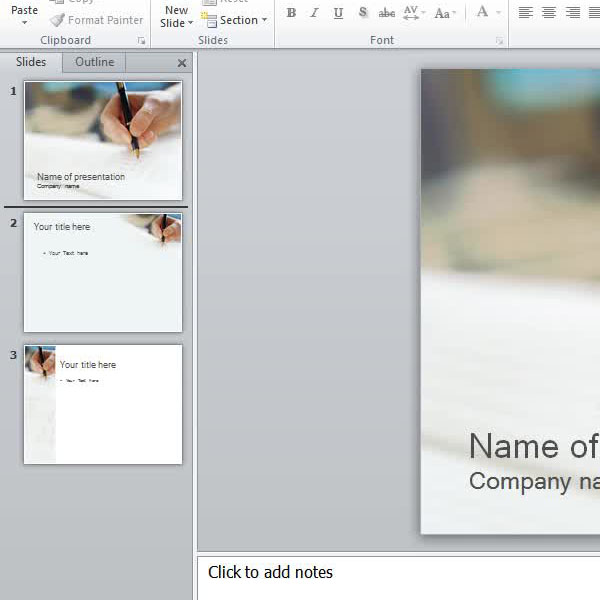Open the Paste options dropdown arrow
600x600 pixels.
pos(24,23)
